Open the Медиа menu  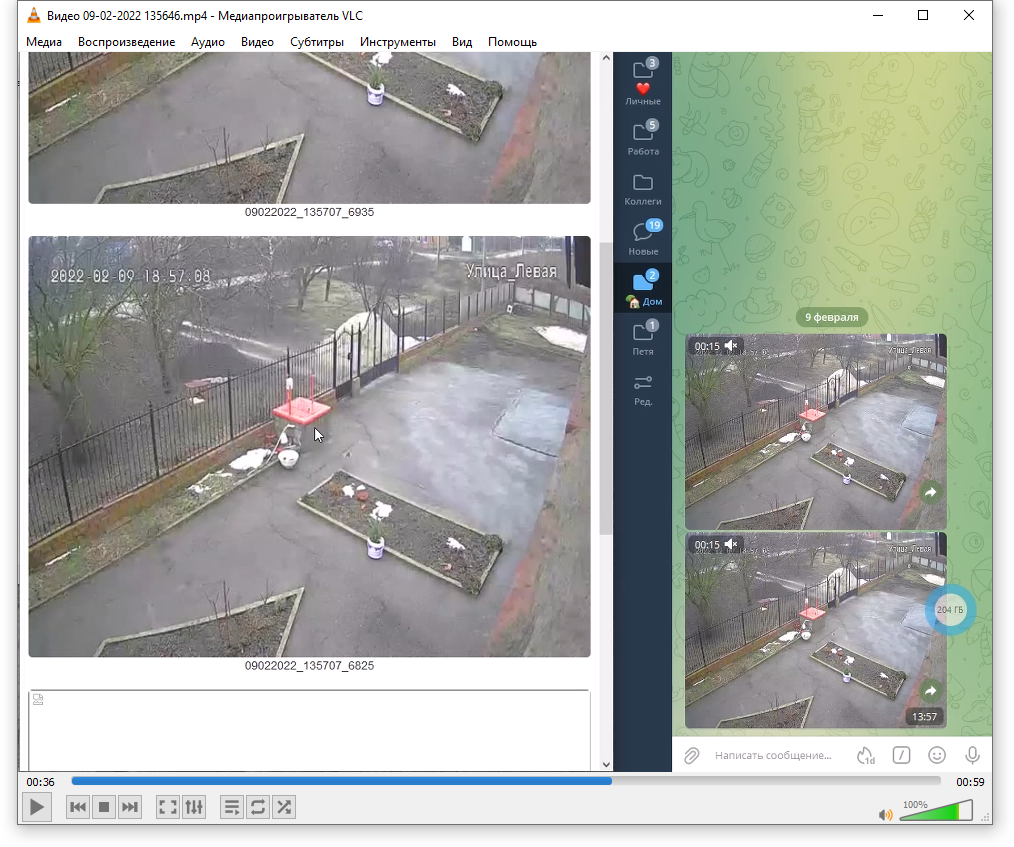(x=44, y=41)
